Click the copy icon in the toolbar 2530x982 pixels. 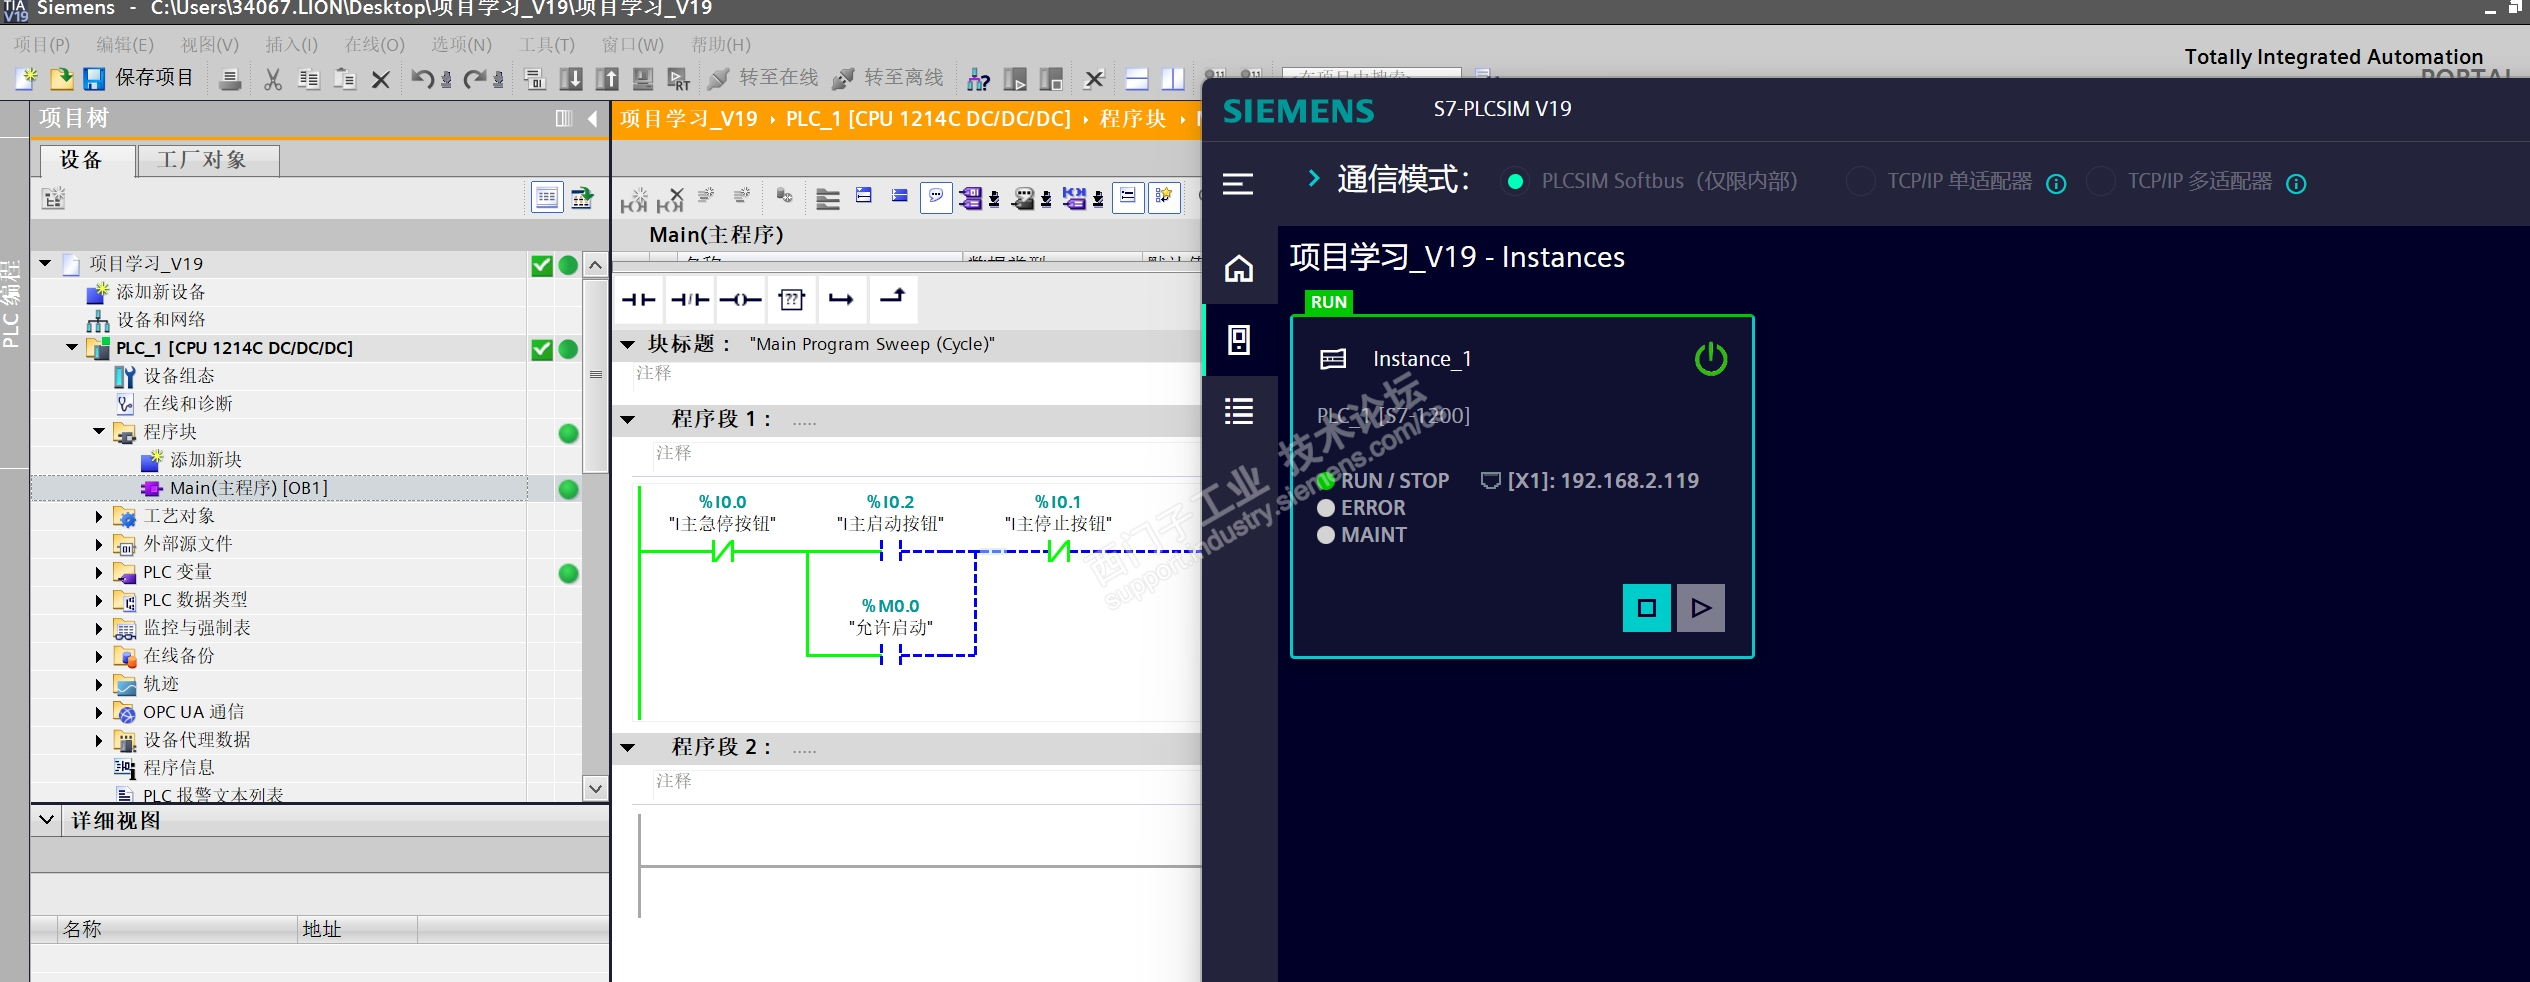(x=309, y=79)
